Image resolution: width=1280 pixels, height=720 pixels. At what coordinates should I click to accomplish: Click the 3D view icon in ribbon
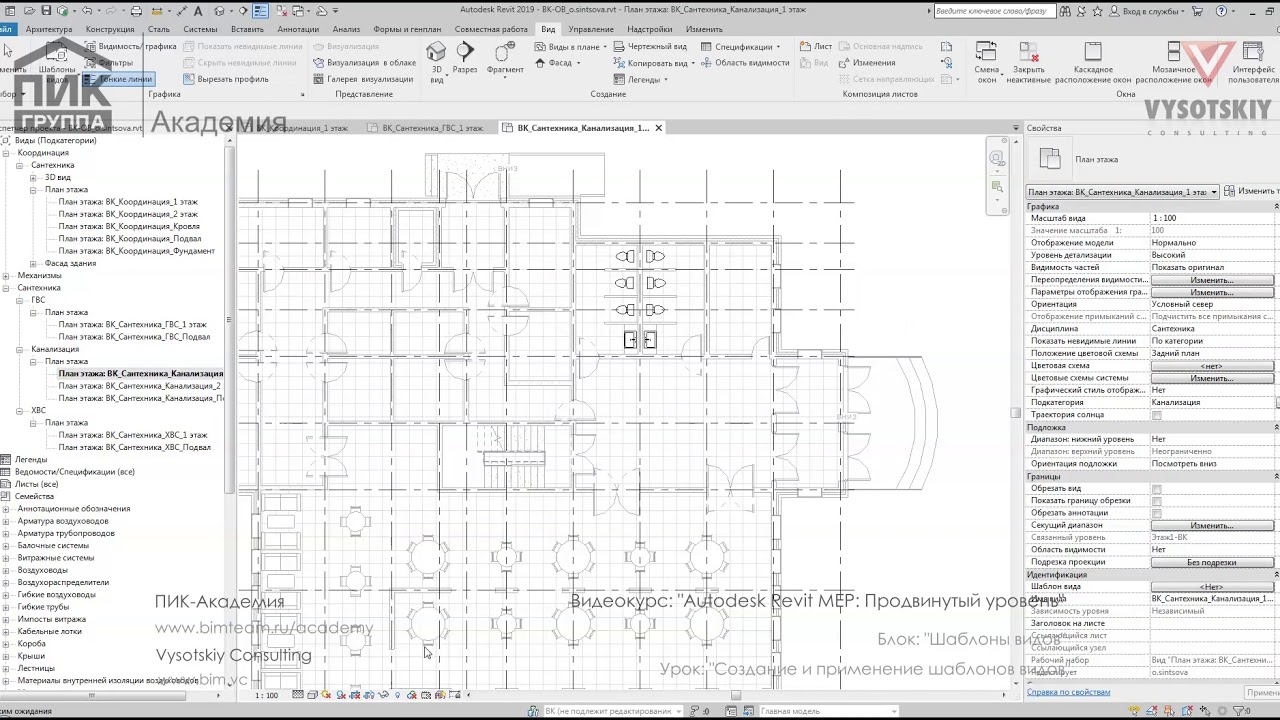pyautogui.click(x=436, y=59)
